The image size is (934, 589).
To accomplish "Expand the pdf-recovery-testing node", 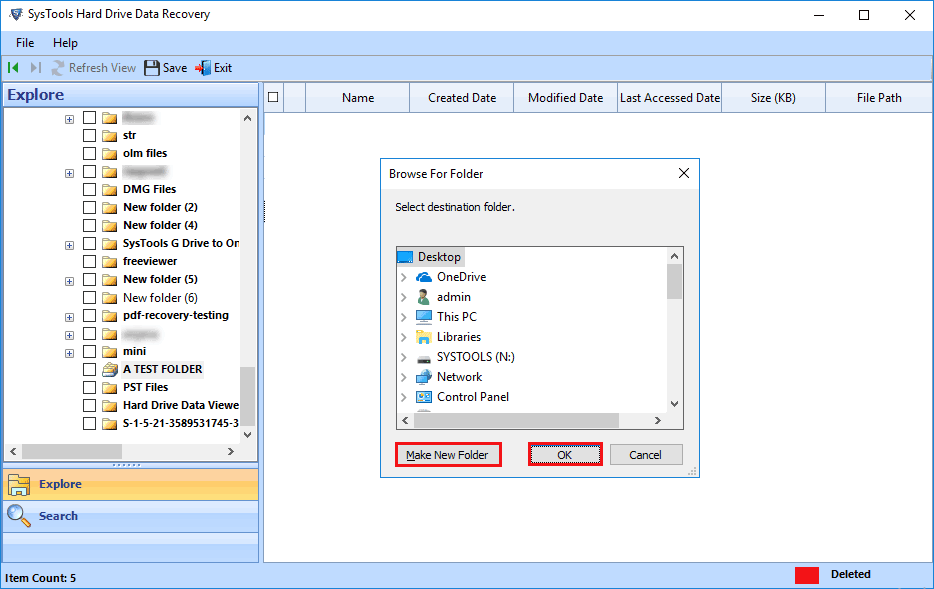I will 70,317.
